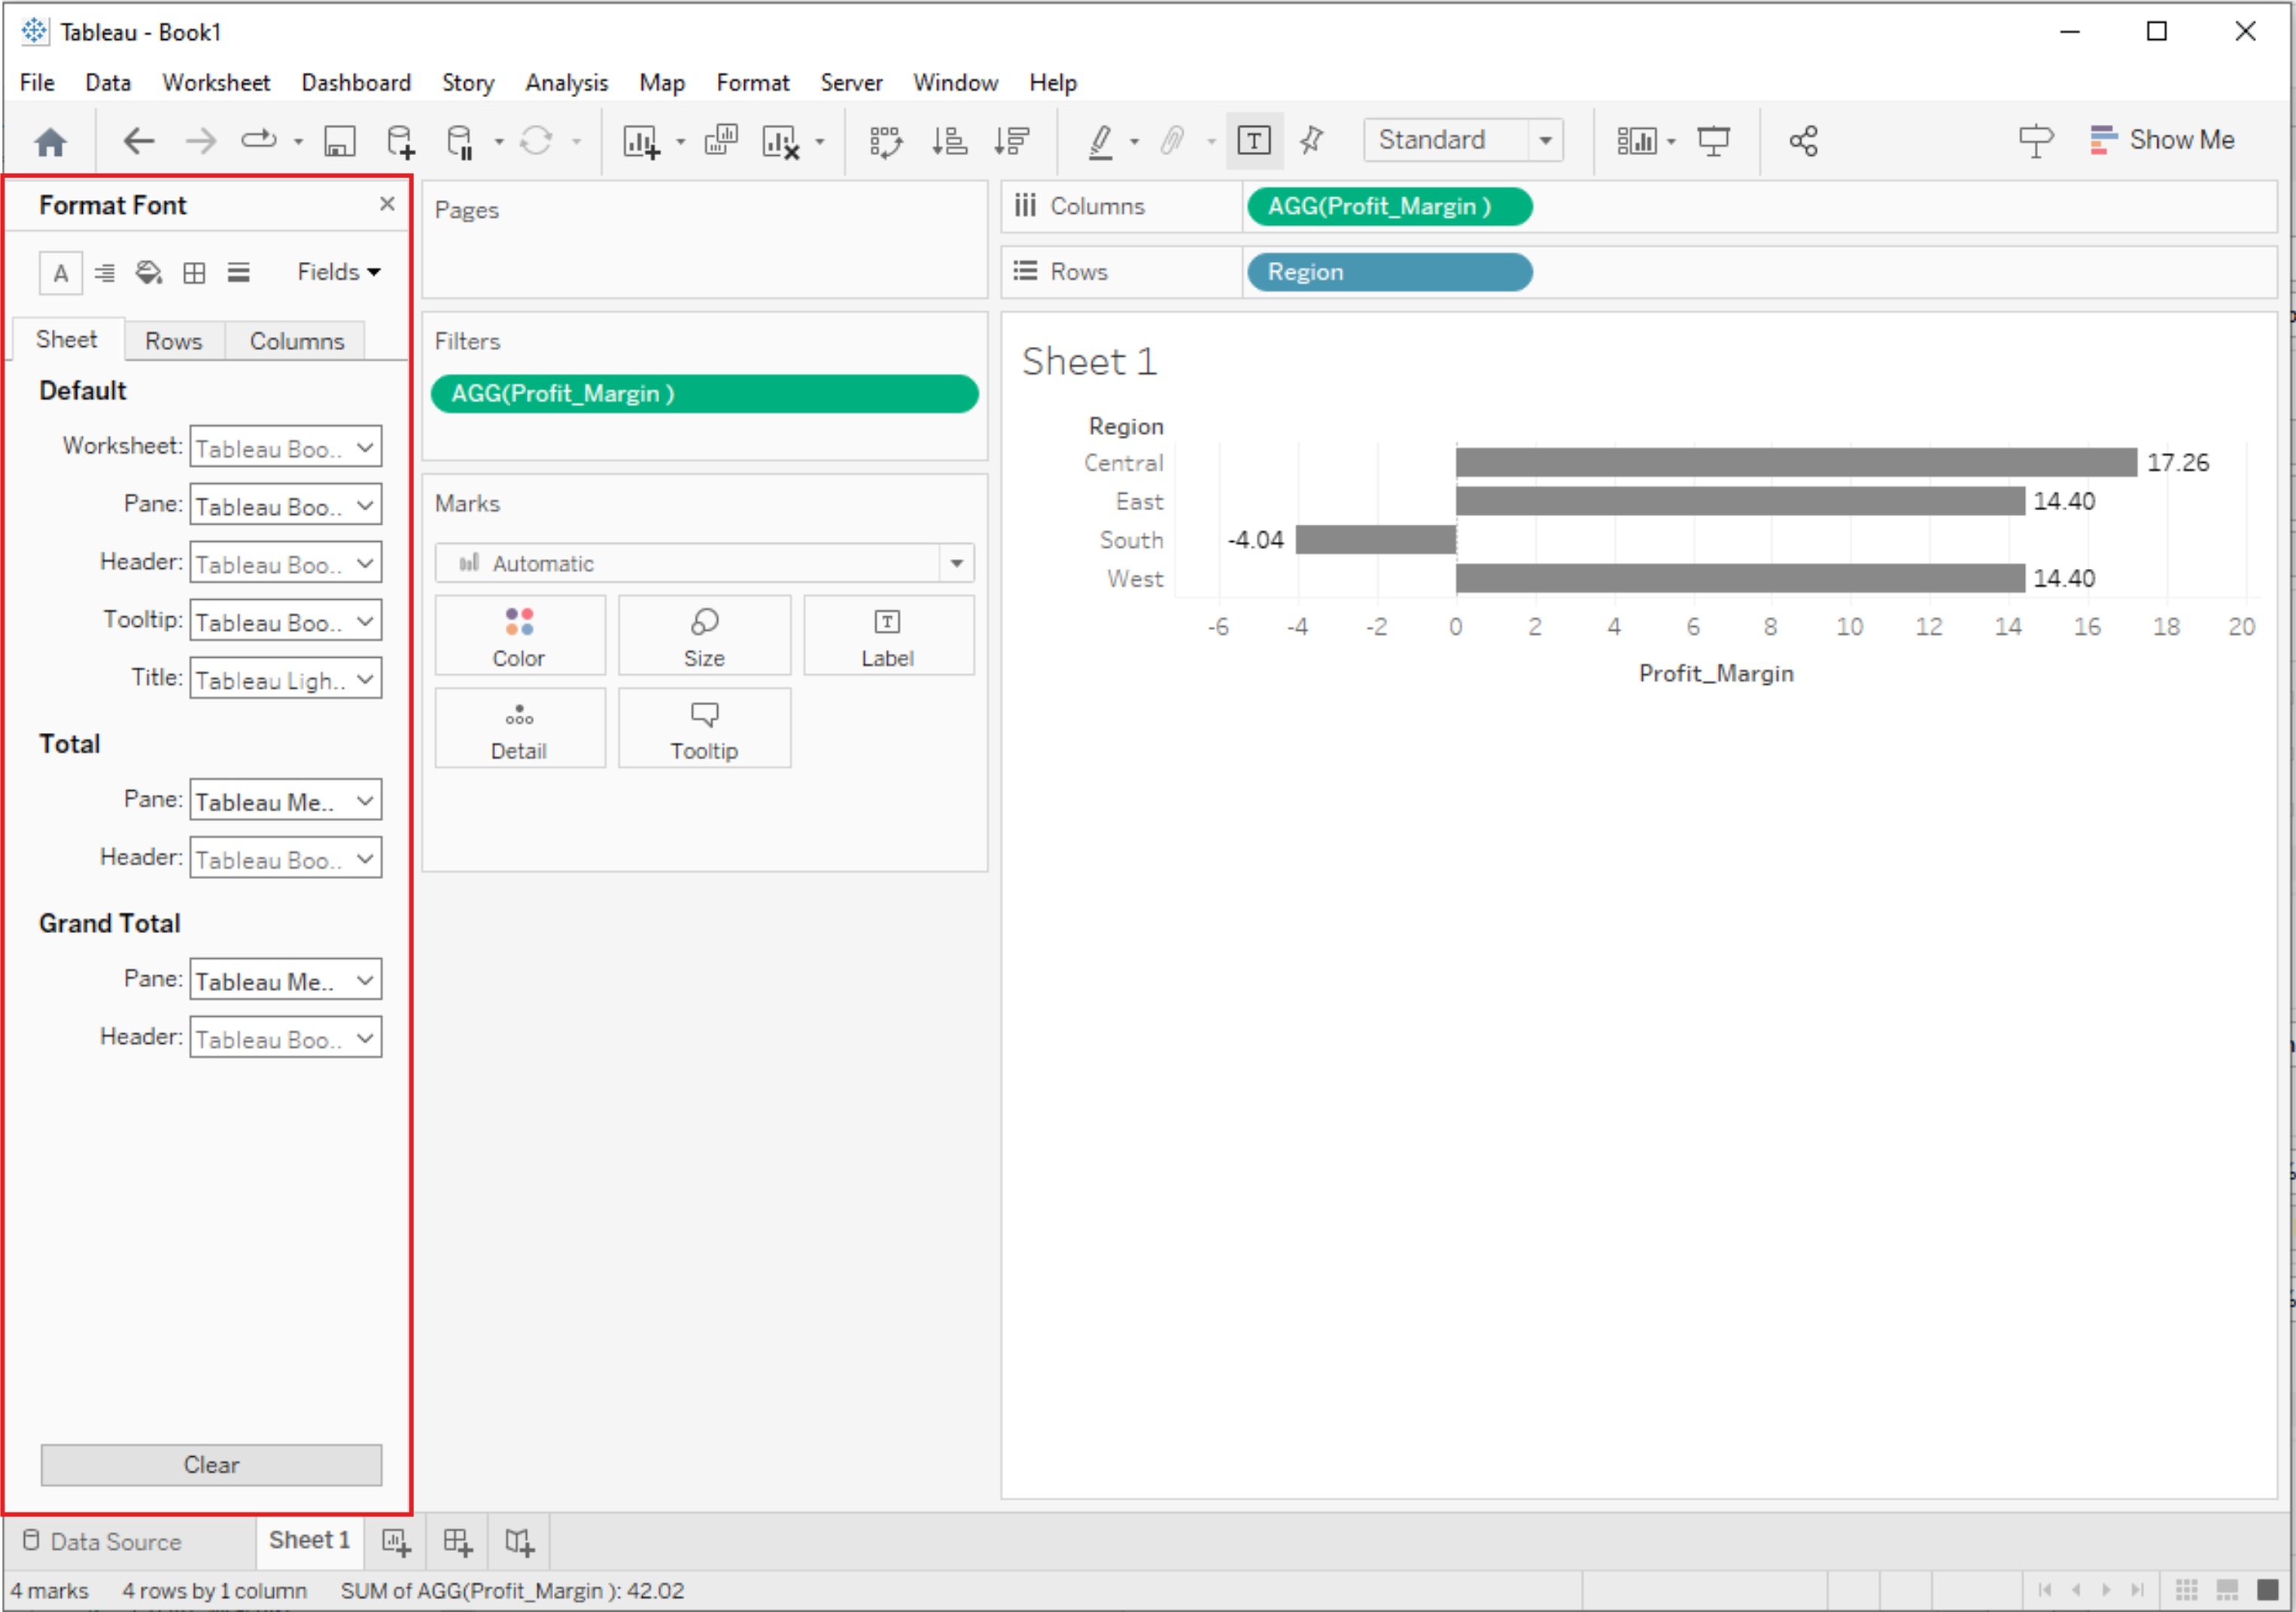
Task: Open the Grand Total Pane font dropdown
Action: [x=285, y=980]
